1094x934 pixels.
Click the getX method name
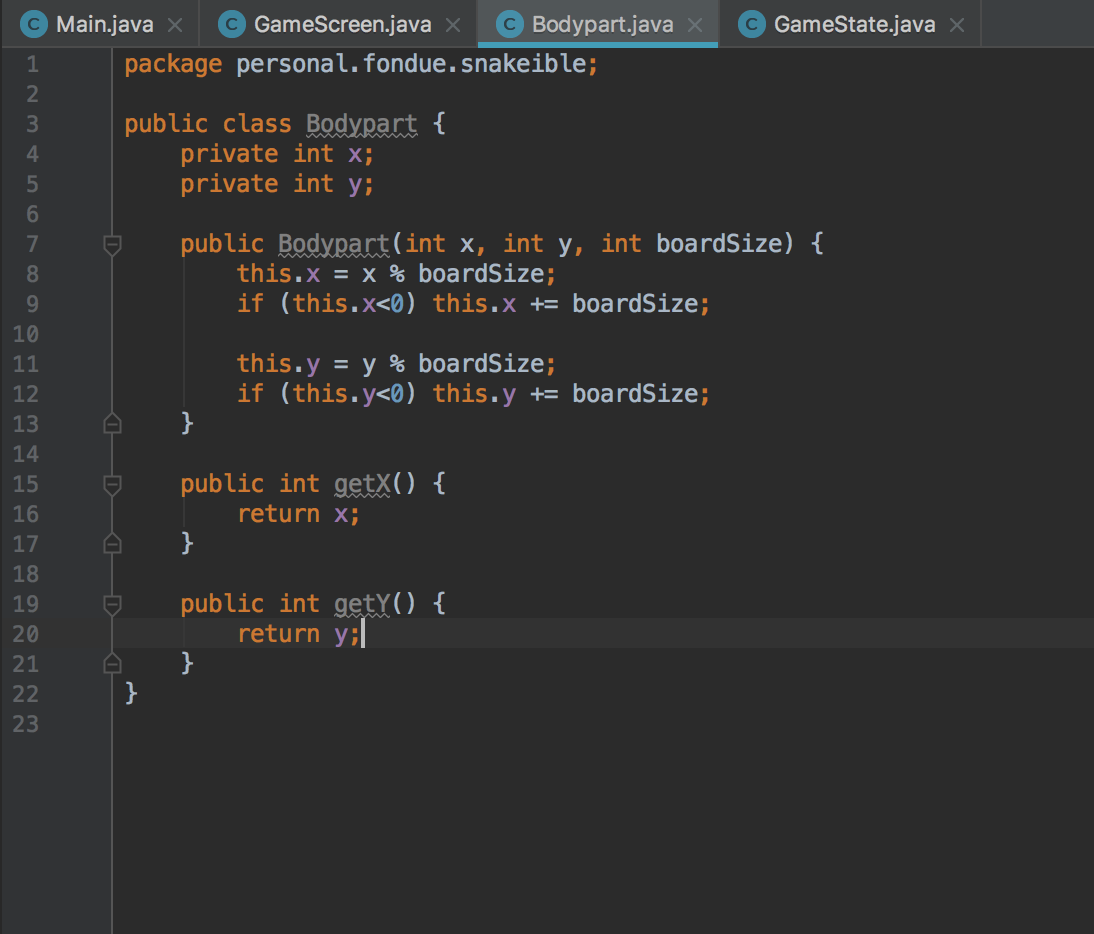click(x=361, y=484)
